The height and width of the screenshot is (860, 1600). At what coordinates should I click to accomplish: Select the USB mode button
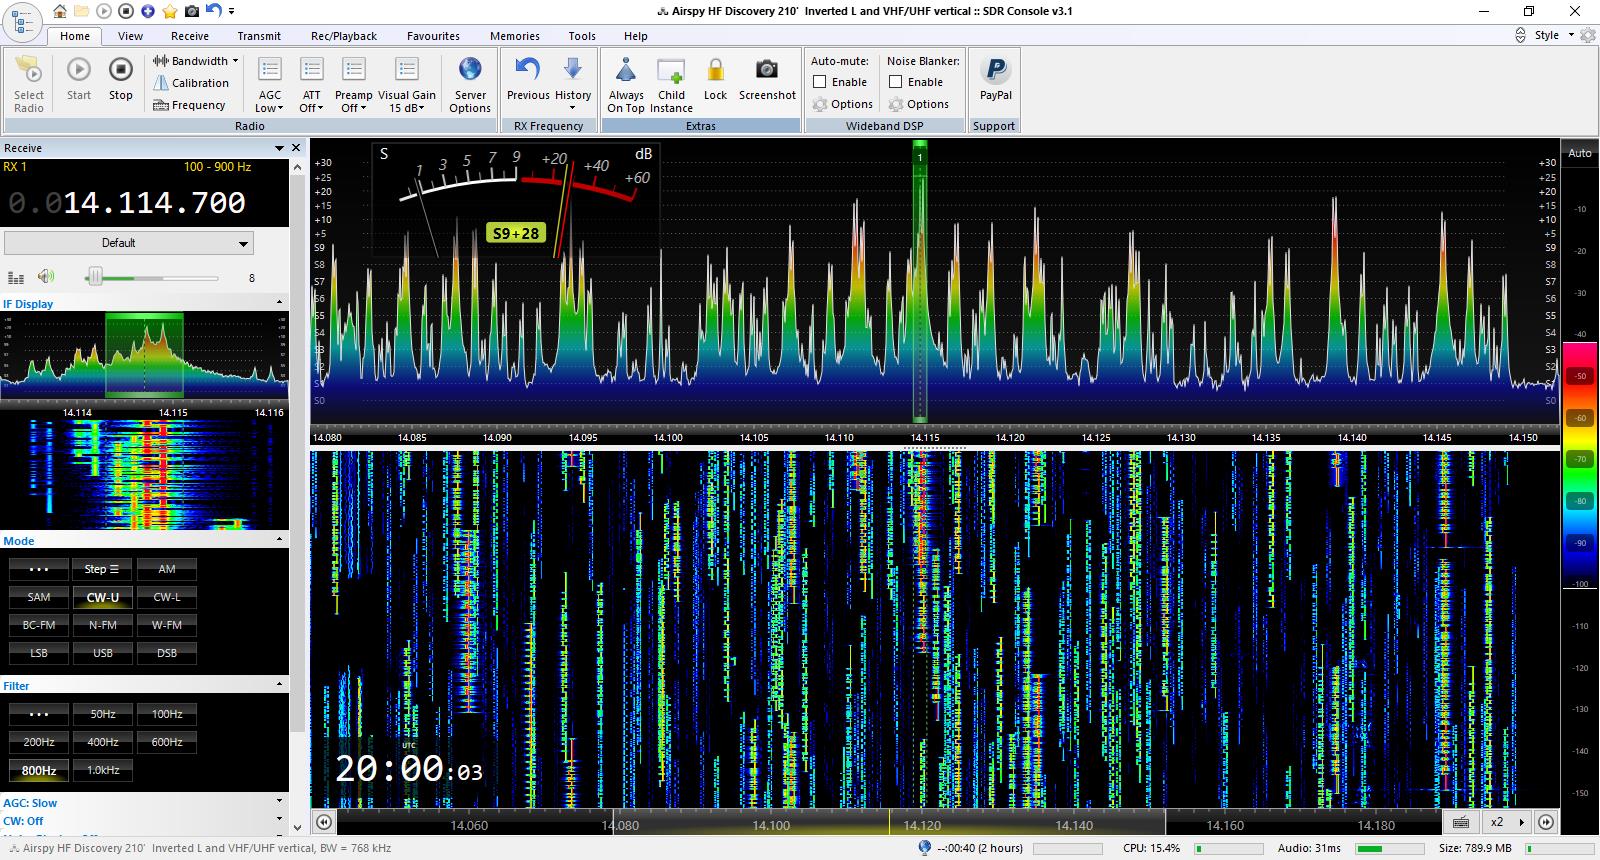click(x=103, y=653)
